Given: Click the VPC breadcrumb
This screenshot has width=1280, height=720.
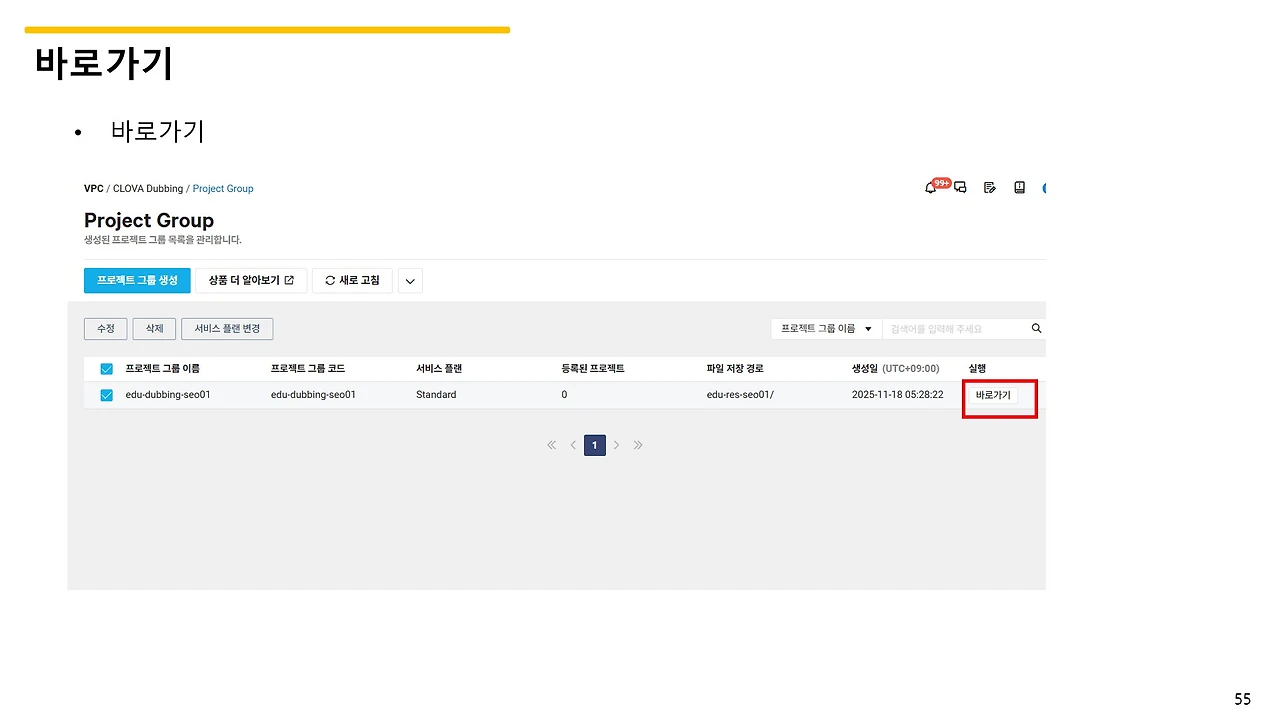Looking at the screenshot, I should click(94, 188).
